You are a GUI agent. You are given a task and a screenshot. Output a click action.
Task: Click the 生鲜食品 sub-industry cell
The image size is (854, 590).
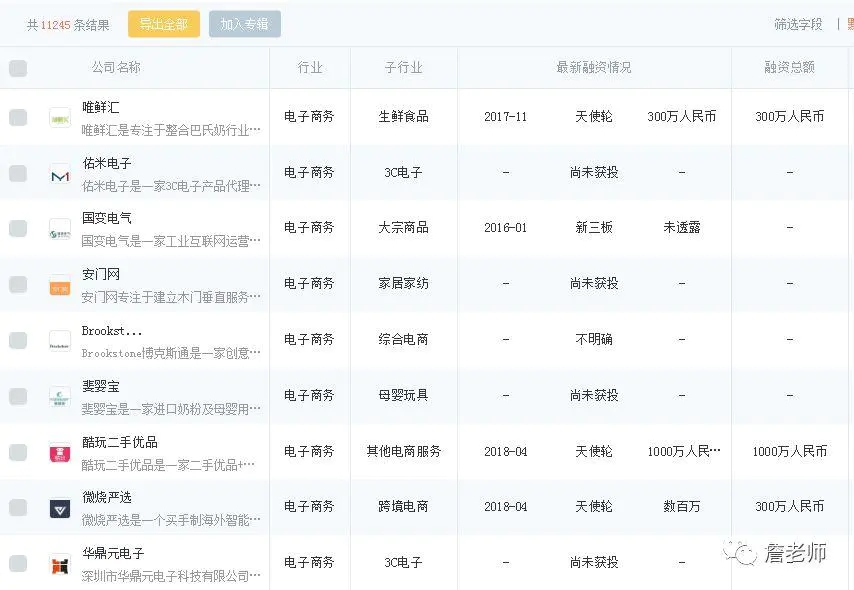coord(404,117)
